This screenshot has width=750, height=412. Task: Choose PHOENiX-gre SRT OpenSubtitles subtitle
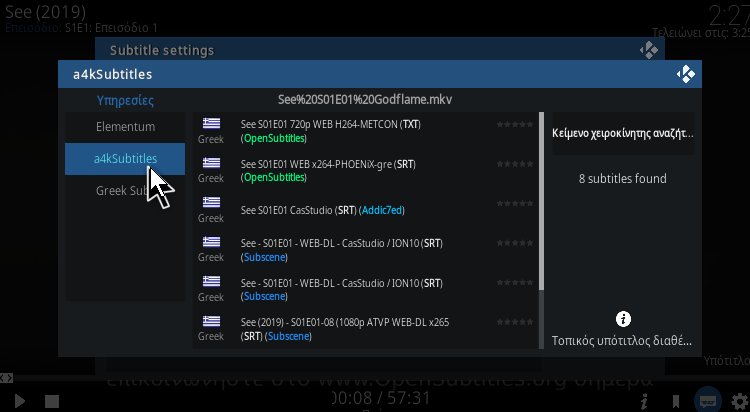[x=366, y=171]
